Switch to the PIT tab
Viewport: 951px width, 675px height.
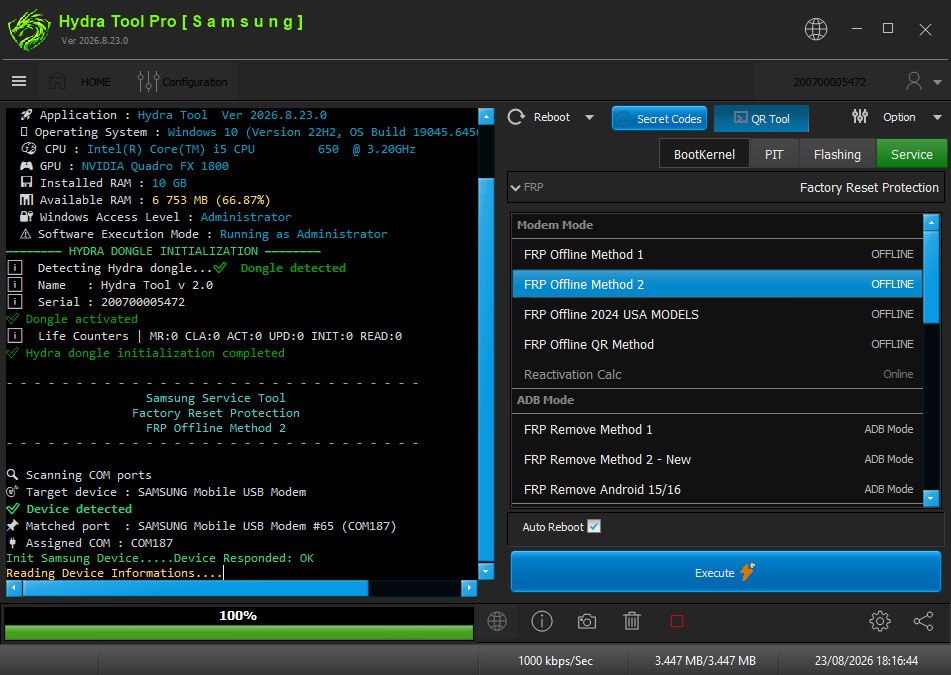pyautogui.click(x=774, y=154)
